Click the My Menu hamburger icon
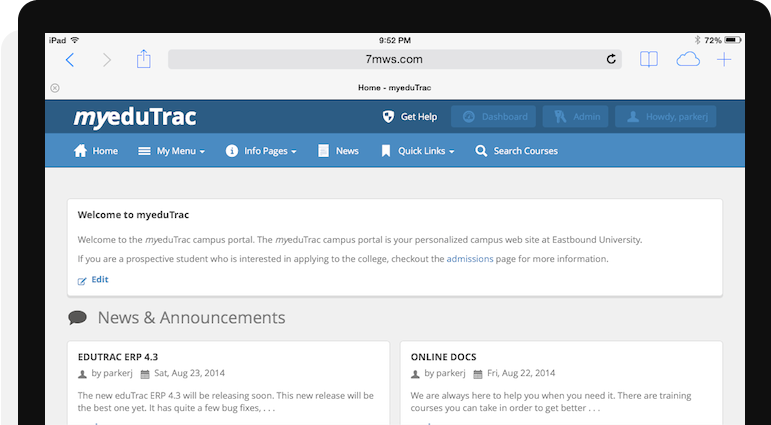The height and width of the screenshot is (425, 771). click(144, 151)
